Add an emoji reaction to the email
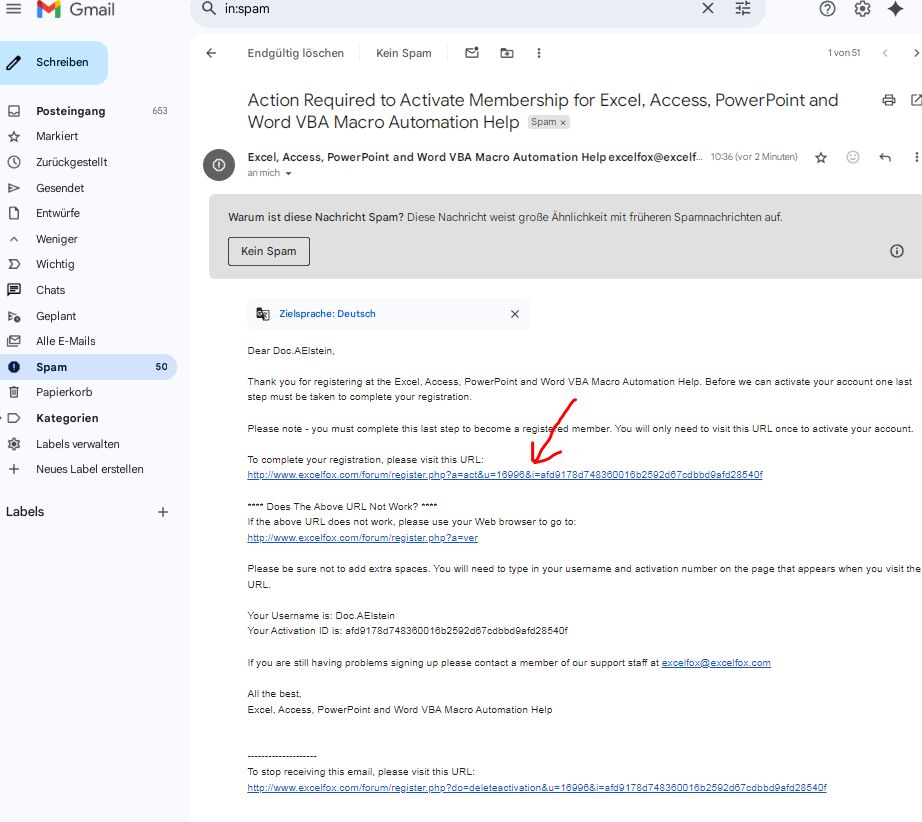This screenshot has height=822, width=922. click(x=853, y=157)
